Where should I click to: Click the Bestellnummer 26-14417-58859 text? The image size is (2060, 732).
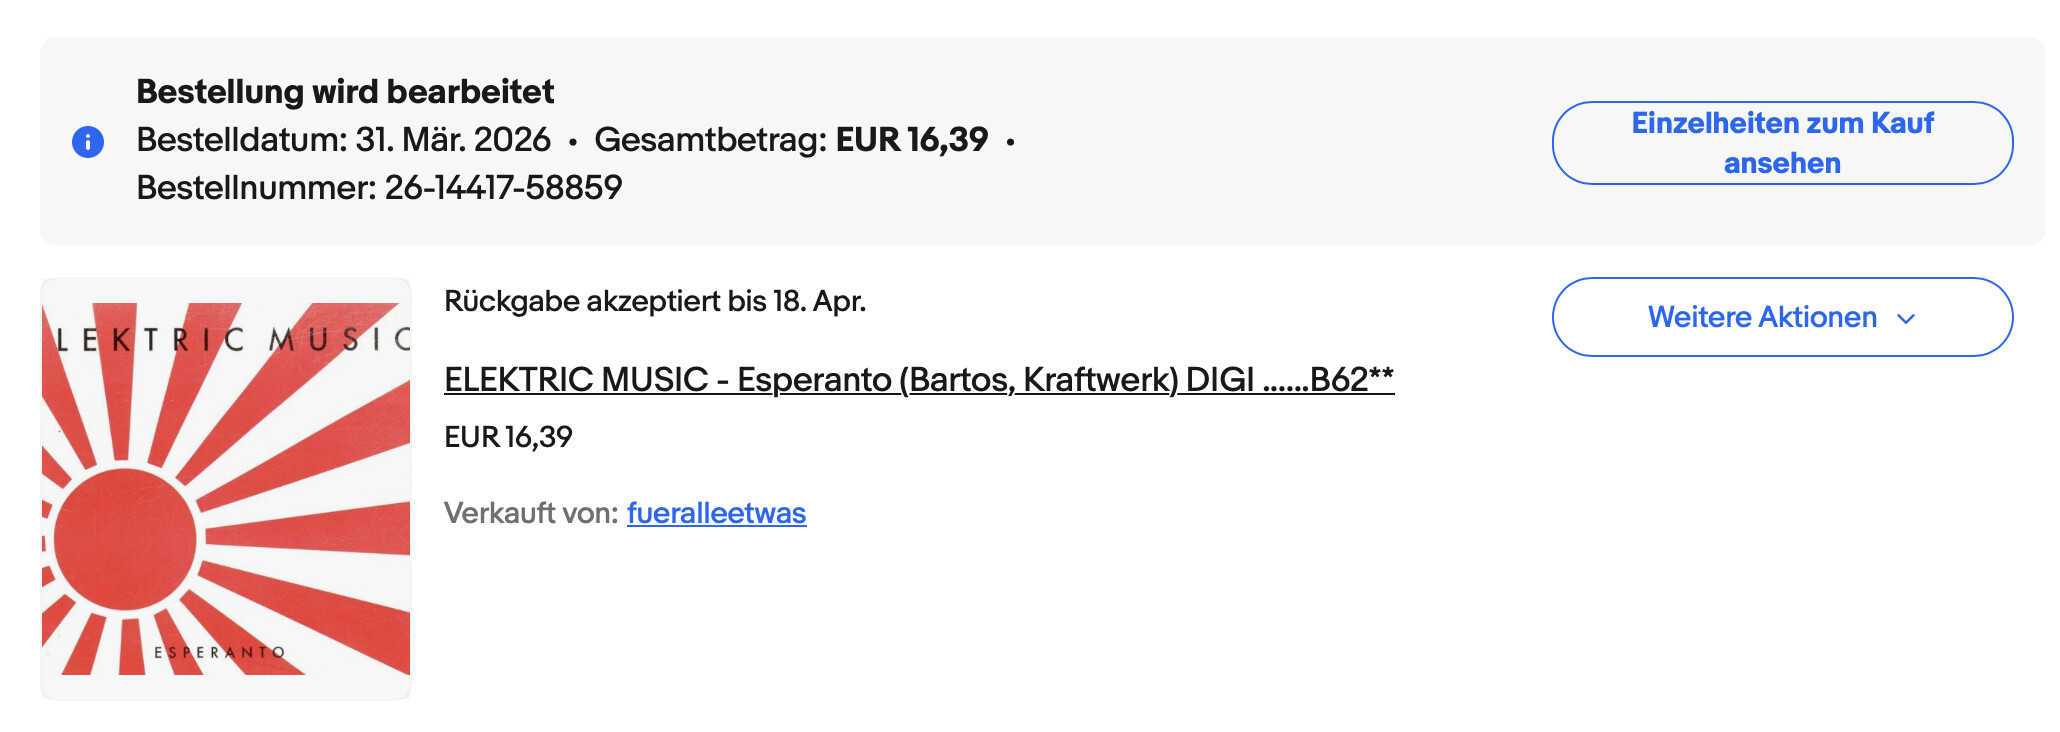click(379, 187)
